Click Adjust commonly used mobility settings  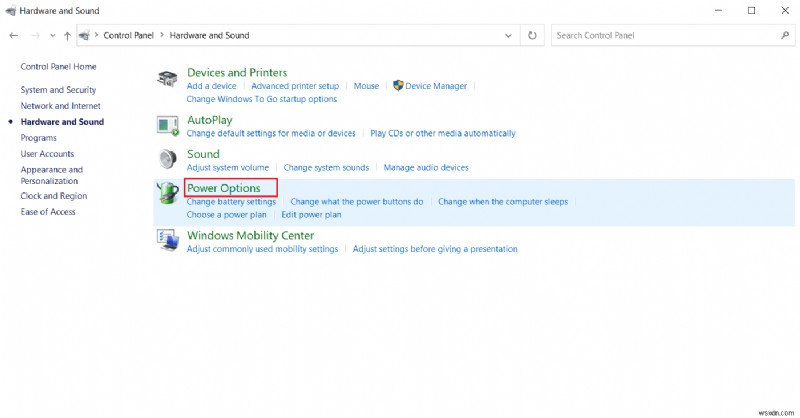[x=262, y=249]
